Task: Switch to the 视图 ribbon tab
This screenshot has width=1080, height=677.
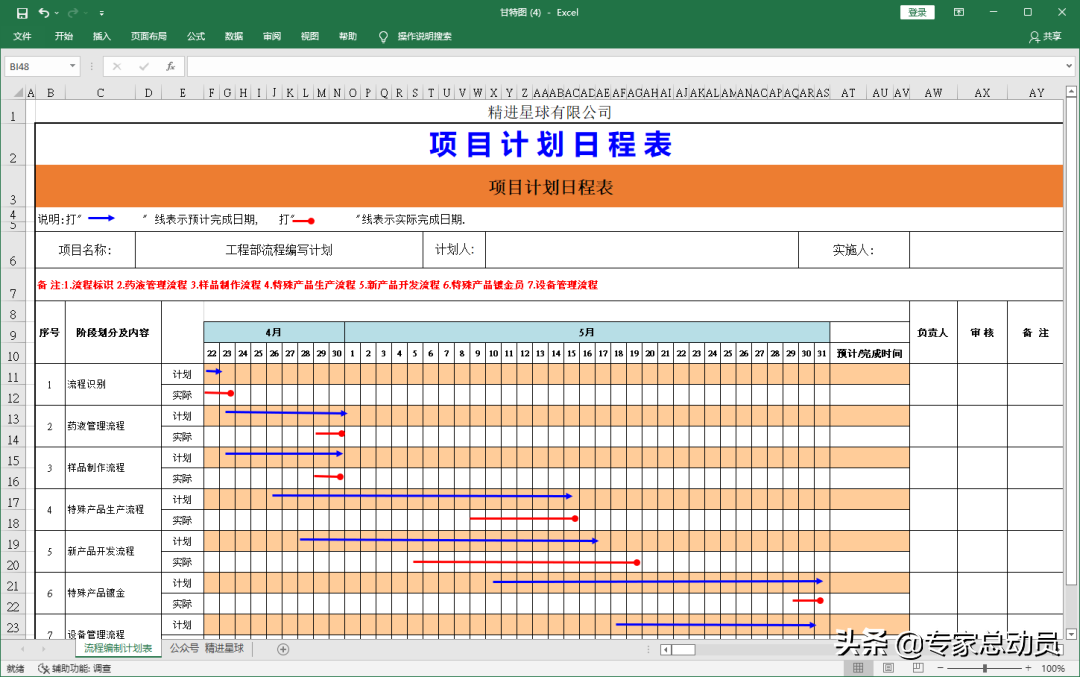Action: [x=310, y=37]
